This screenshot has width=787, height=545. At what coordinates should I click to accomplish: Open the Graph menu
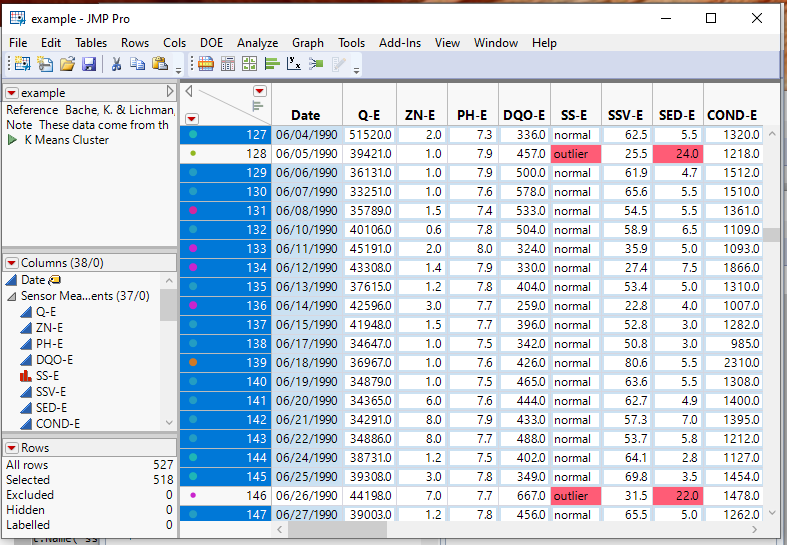point(307,43)
